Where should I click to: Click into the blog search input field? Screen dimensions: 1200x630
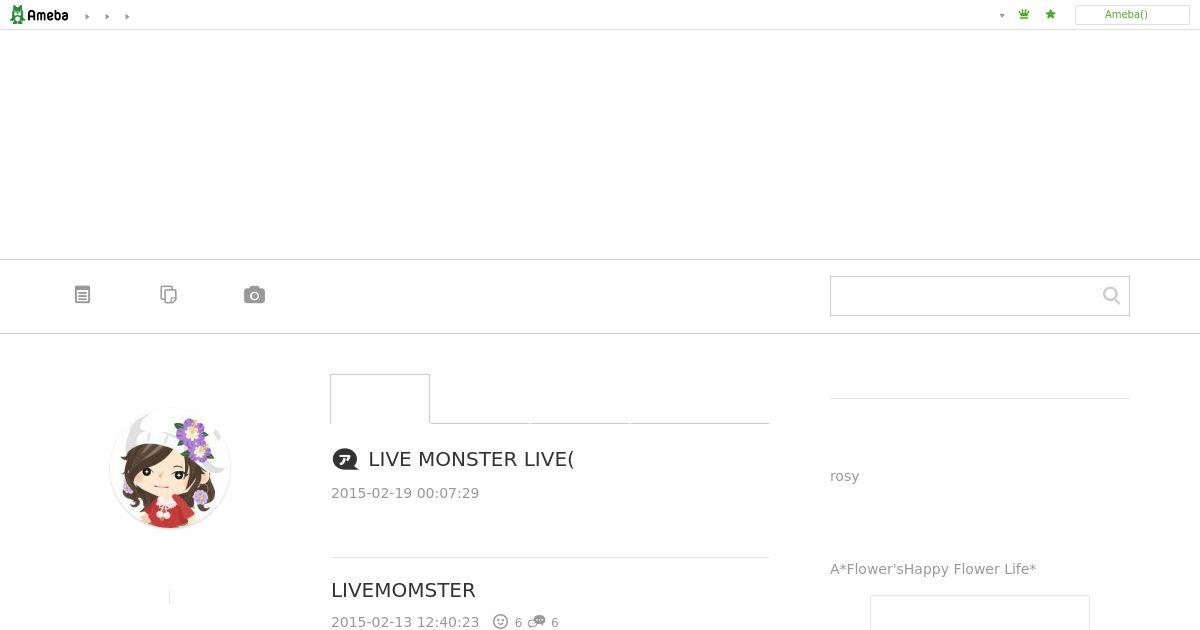click(963, 296)
